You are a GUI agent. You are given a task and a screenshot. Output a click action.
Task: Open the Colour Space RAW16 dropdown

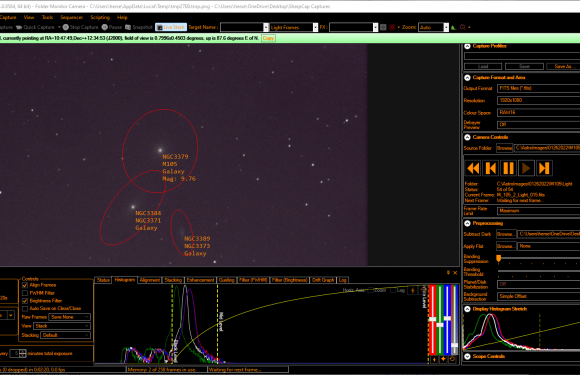pyautogui.click(x=539, y=112)
